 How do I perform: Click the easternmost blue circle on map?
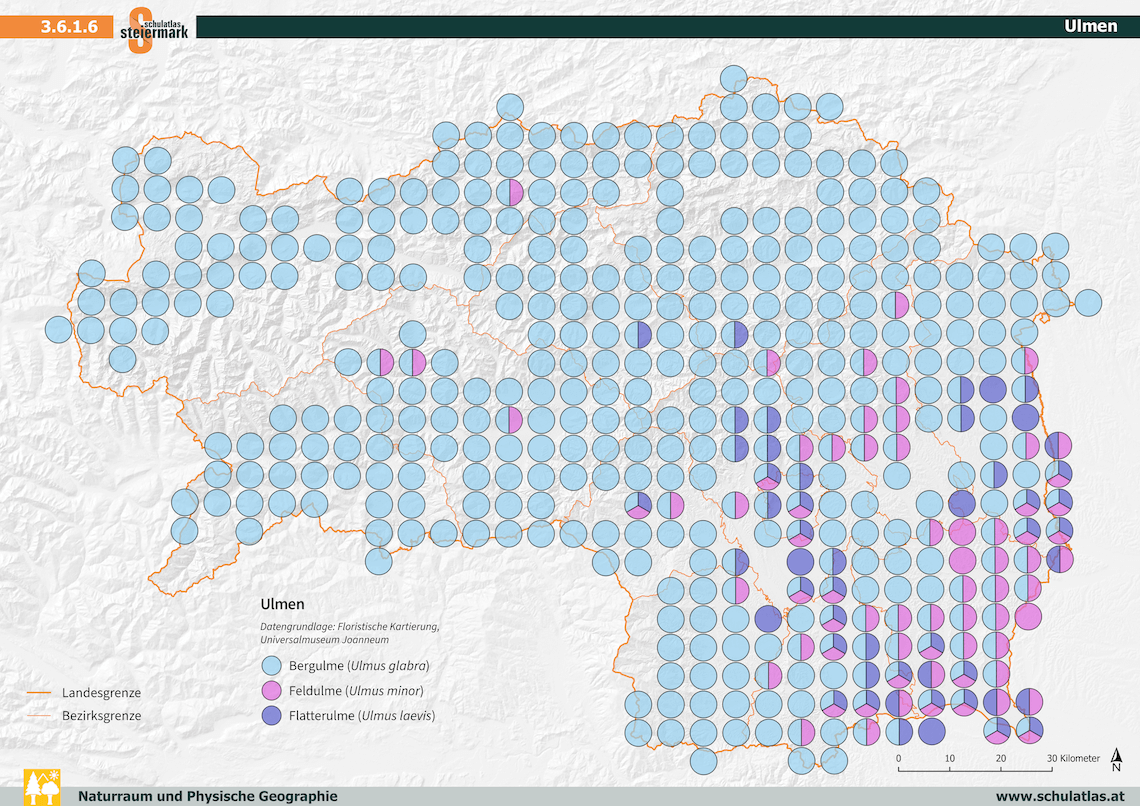1087,302
